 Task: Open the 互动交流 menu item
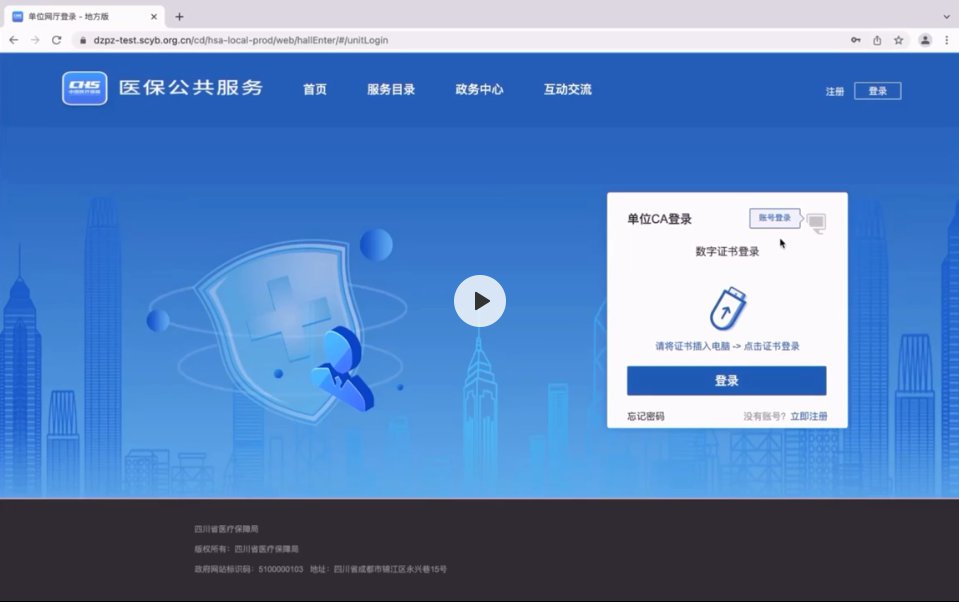[568, 89]
